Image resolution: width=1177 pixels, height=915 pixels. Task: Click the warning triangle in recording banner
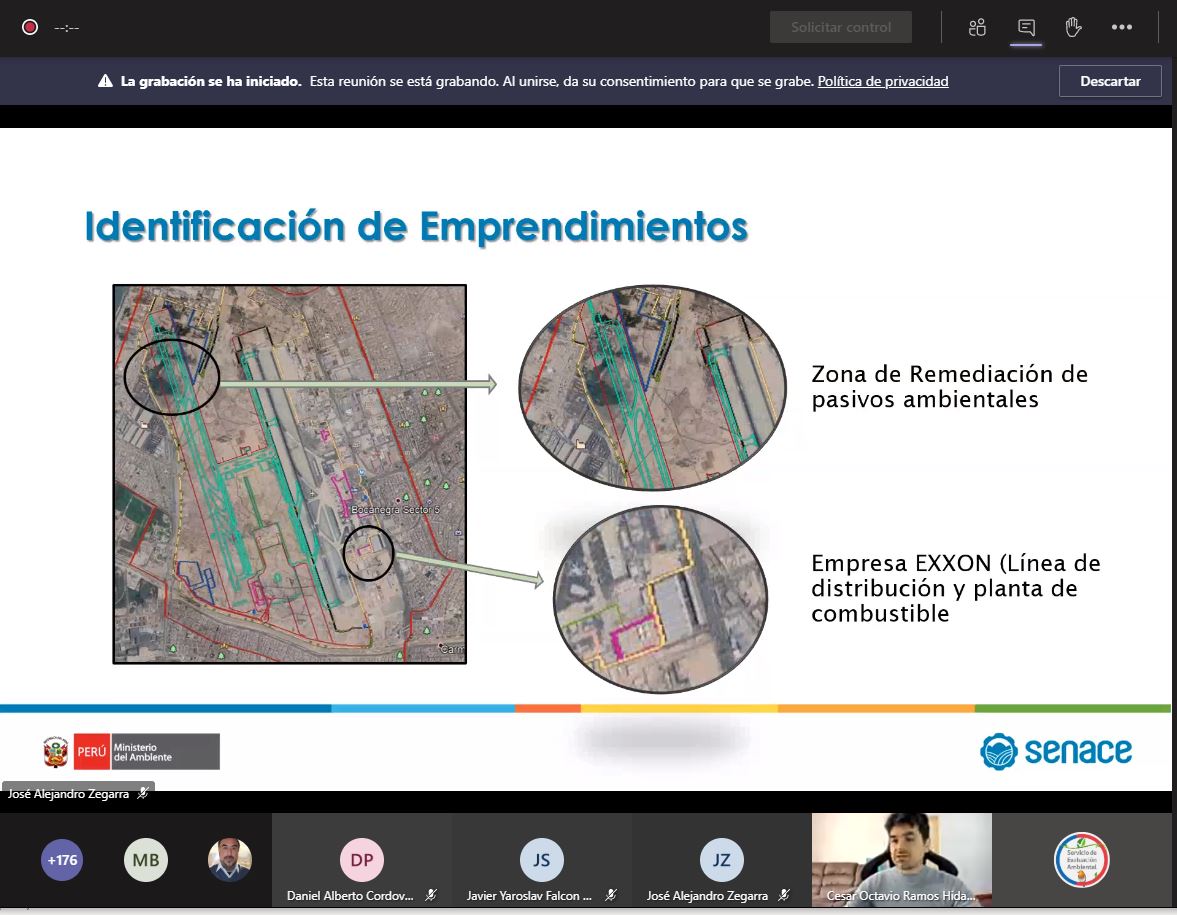coord(105,82)
